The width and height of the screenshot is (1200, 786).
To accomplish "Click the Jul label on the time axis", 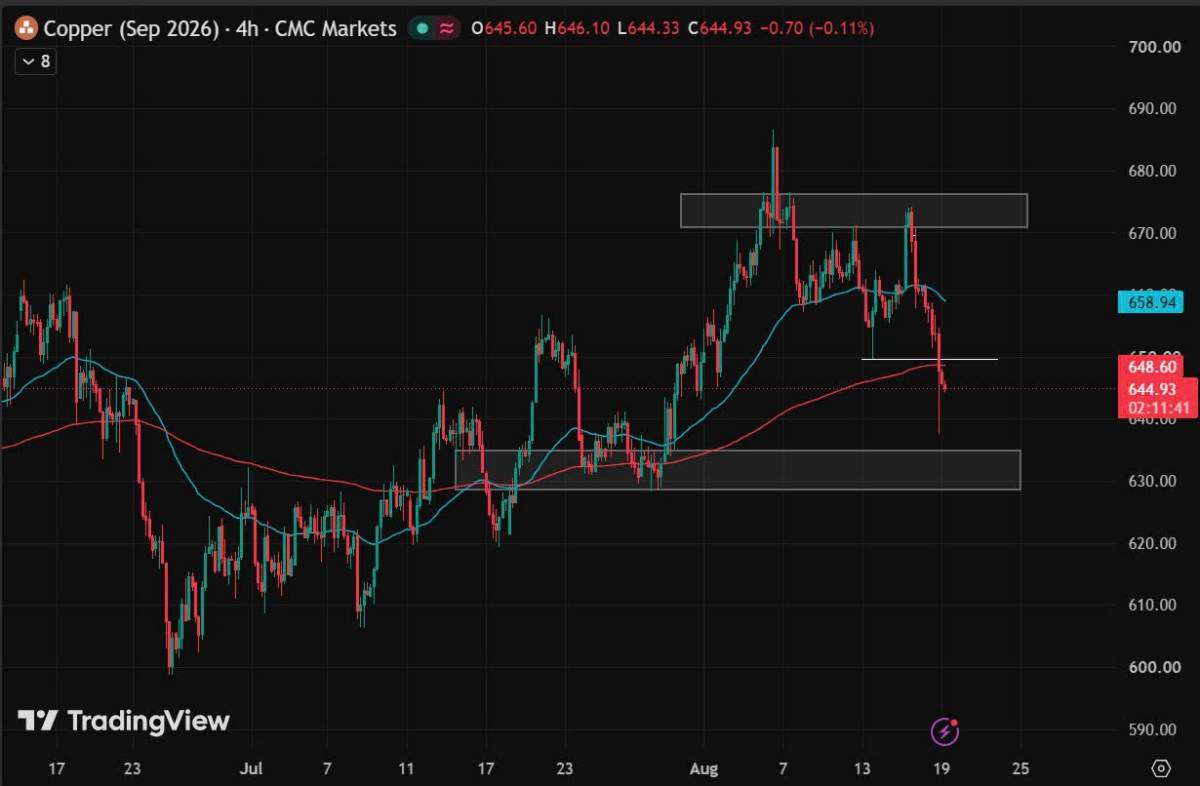I will pos(251,768).
